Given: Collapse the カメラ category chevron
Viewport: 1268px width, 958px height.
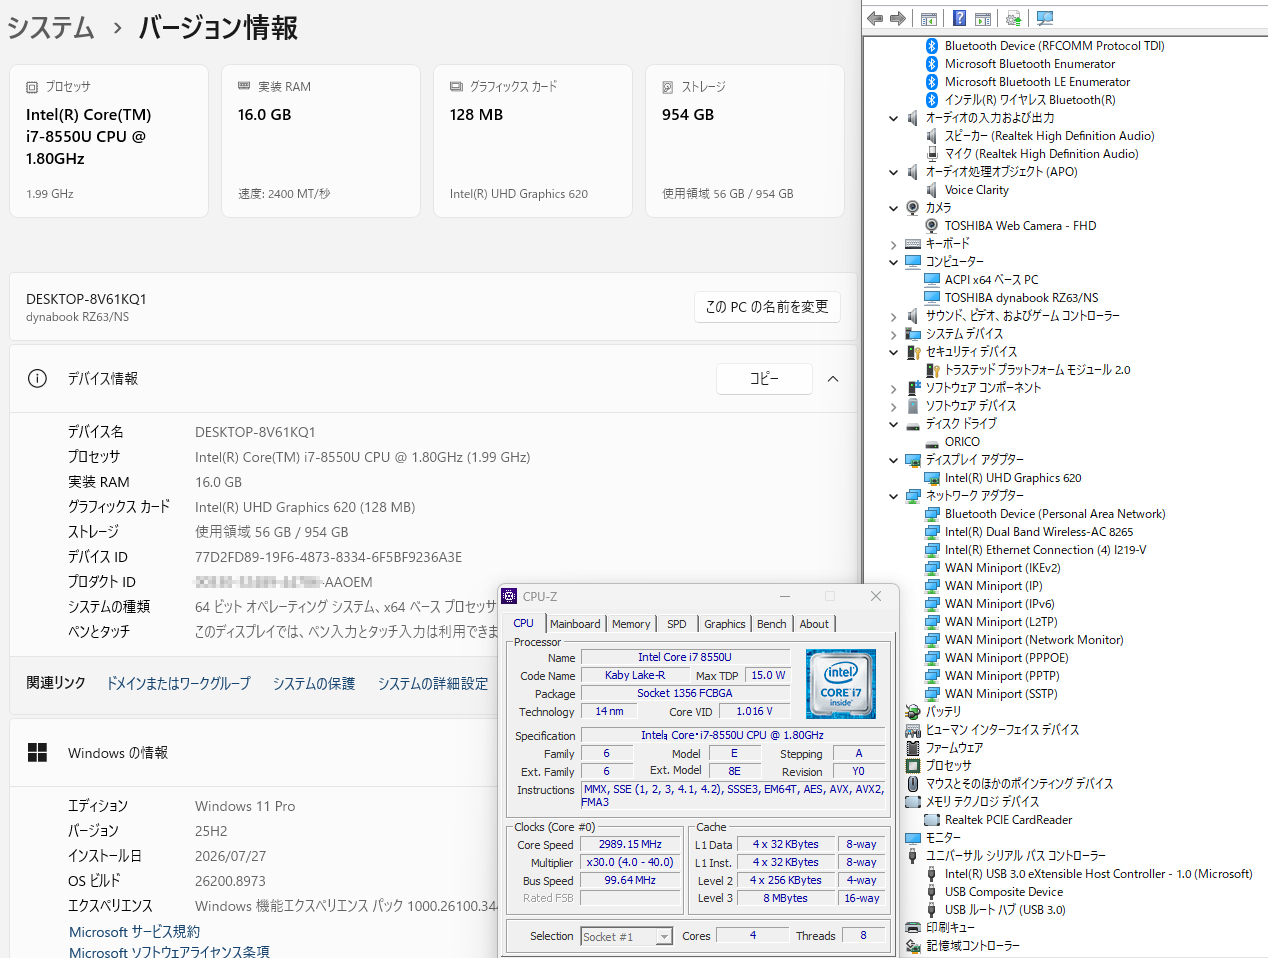Looking at the screenshot, I should (x=893, y=208).
